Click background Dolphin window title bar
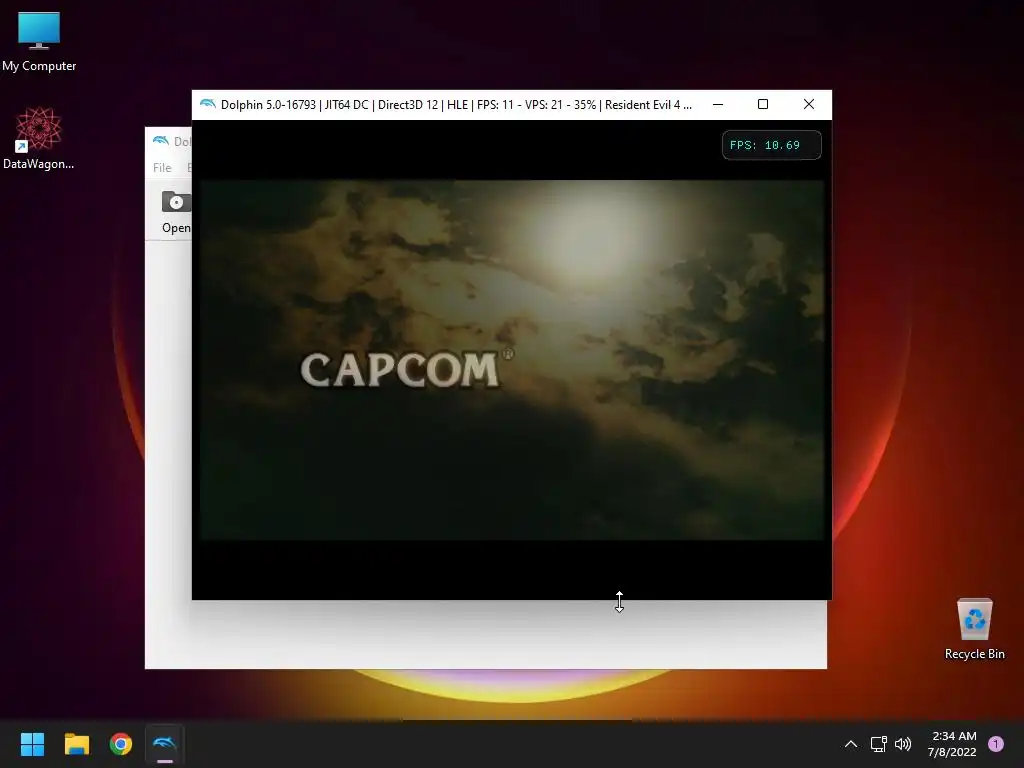The image size is (1024, 768). [x=168, y=141]
